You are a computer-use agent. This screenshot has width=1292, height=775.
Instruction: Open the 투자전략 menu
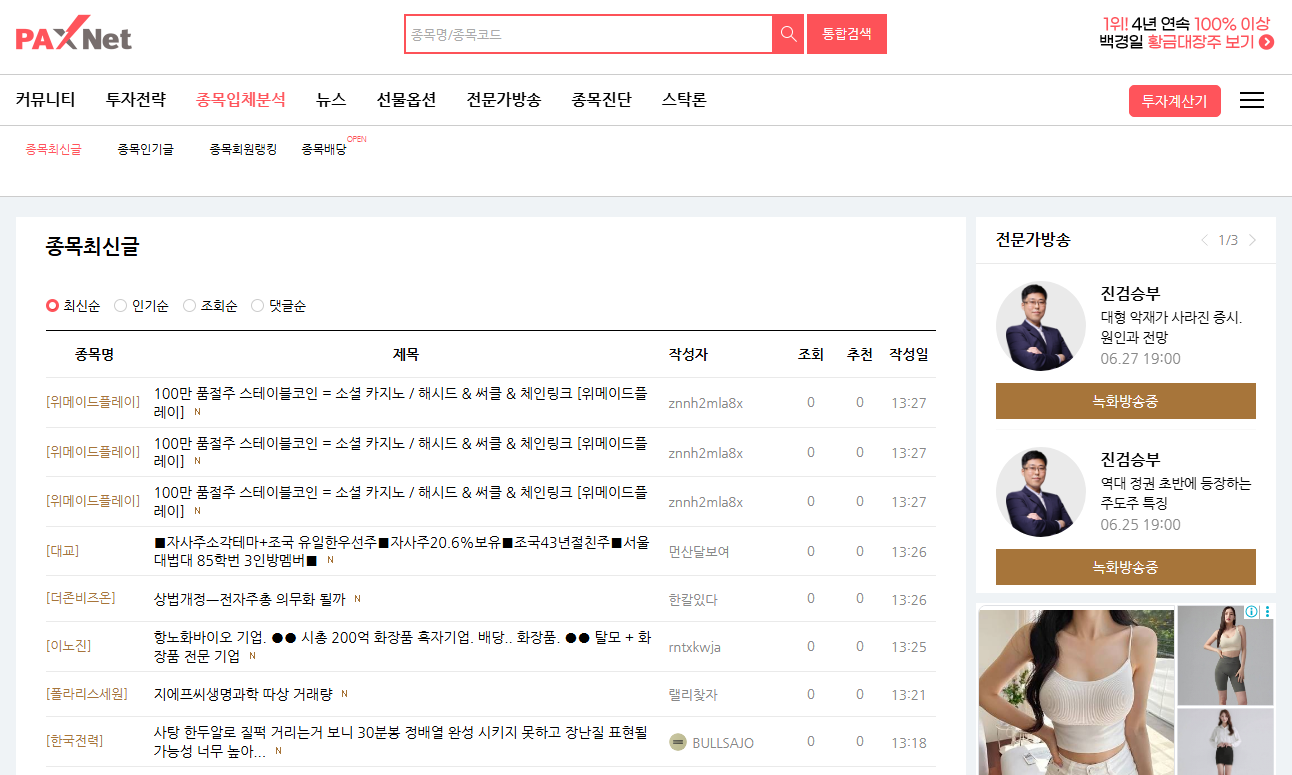coord(136,100)
